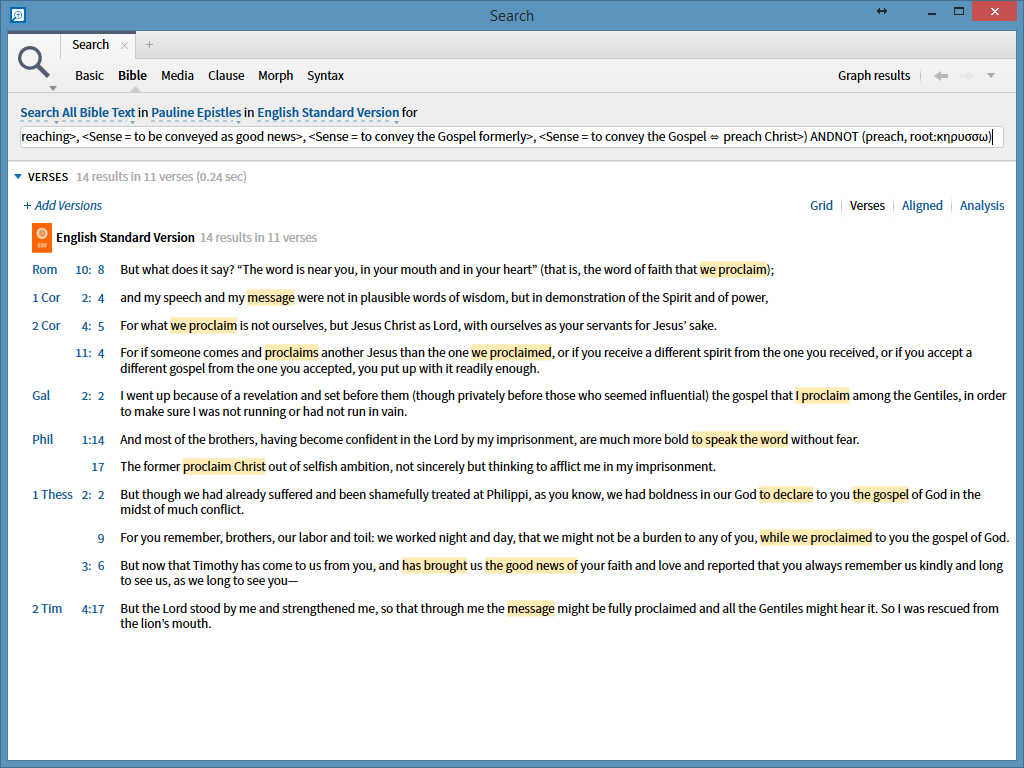Open verse 9 under 1 Thess
1024x768 pixels.
point(101,539)
